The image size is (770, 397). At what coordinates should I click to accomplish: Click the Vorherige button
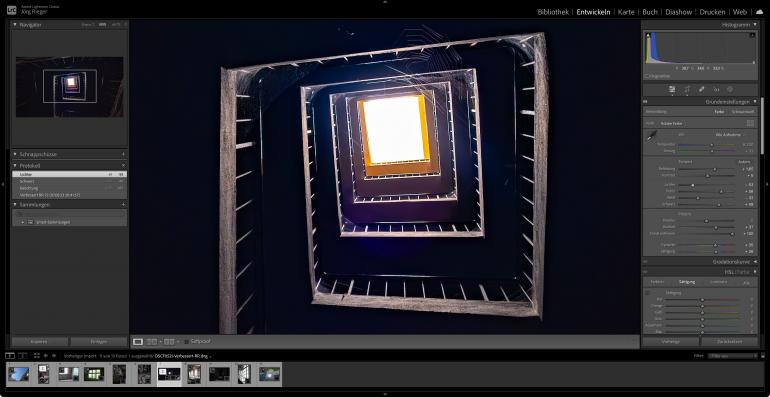coord(670,341)
